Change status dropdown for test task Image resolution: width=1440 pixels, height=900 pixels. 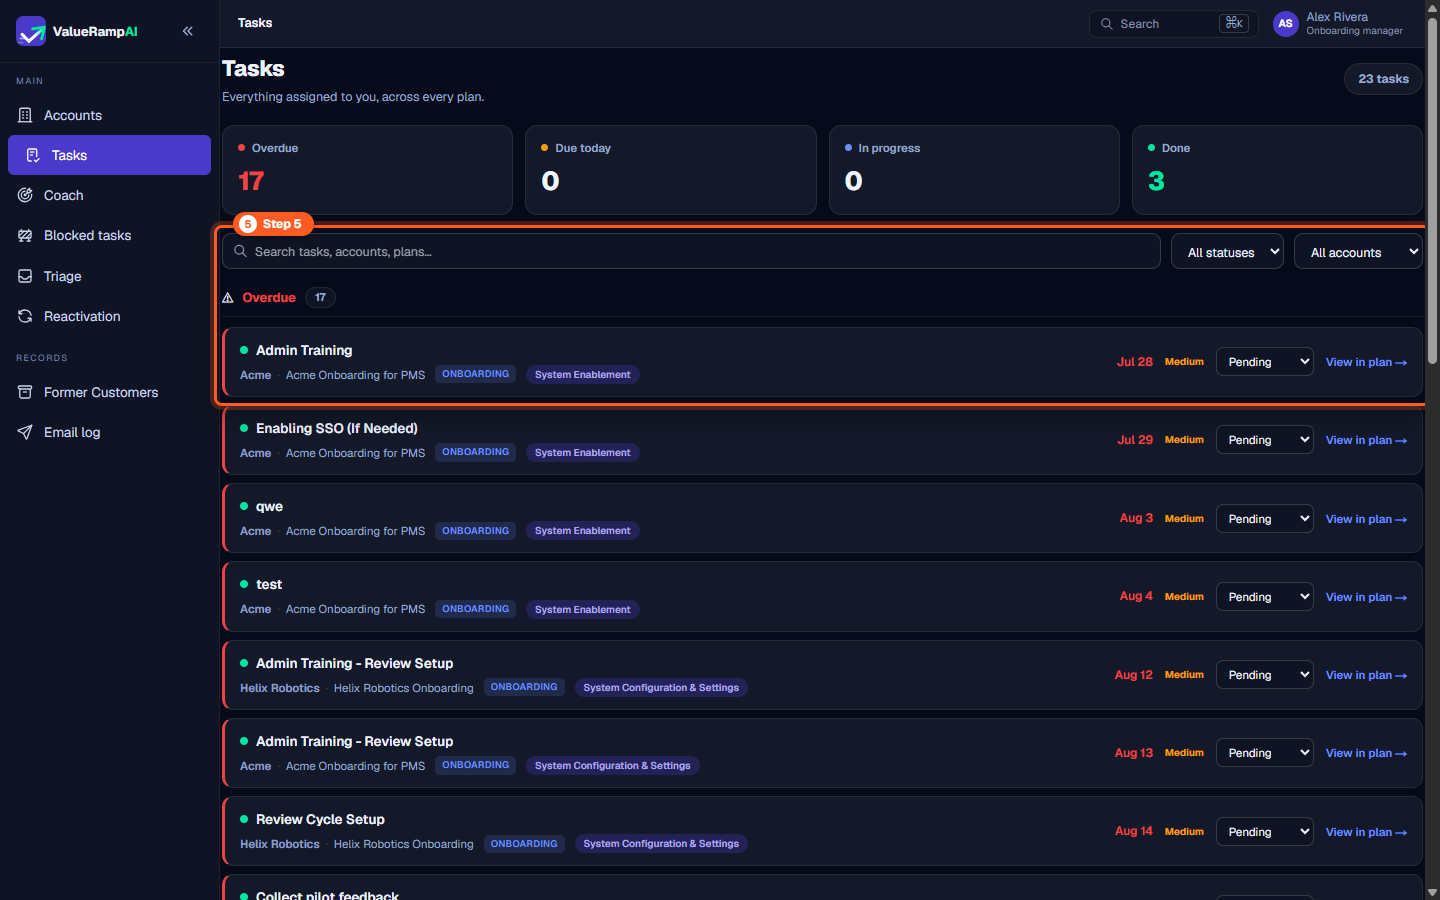click(x=1265, y=597)
